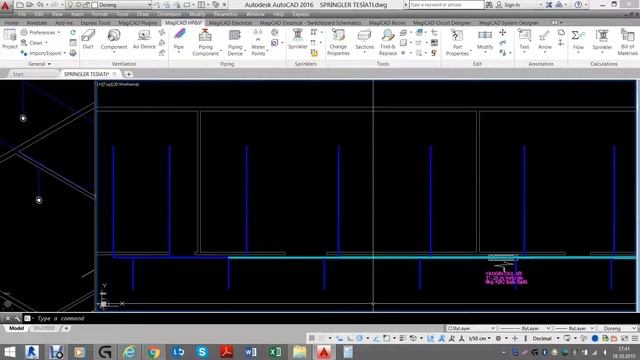This screenshot has height=360, width=640.
Task: Open the Part Properties tool
Action: click(457, 42)
